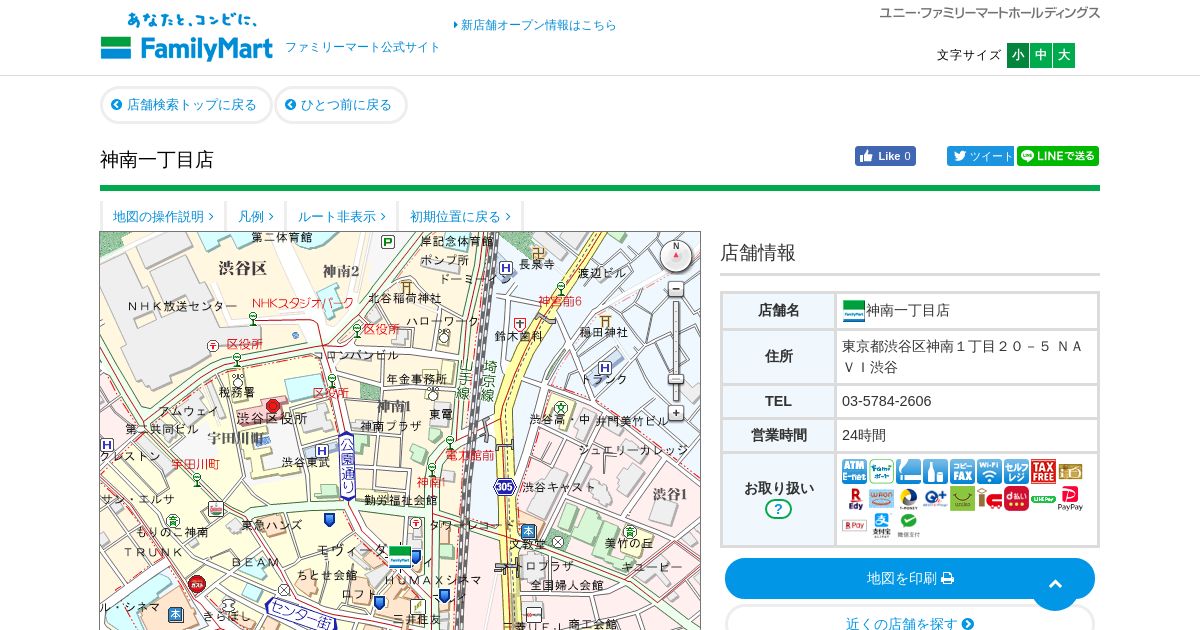Go back via 店舗検索トップに戻る

point(186,105)
